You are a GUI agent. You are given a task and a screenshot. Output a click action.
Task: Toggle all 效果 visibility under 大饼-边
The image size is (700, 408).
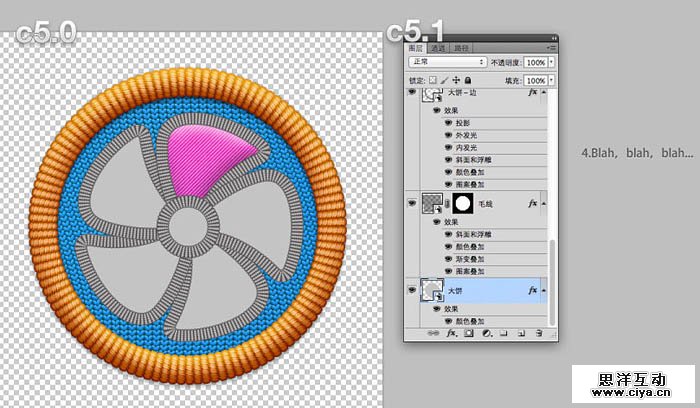click(437, 110)
